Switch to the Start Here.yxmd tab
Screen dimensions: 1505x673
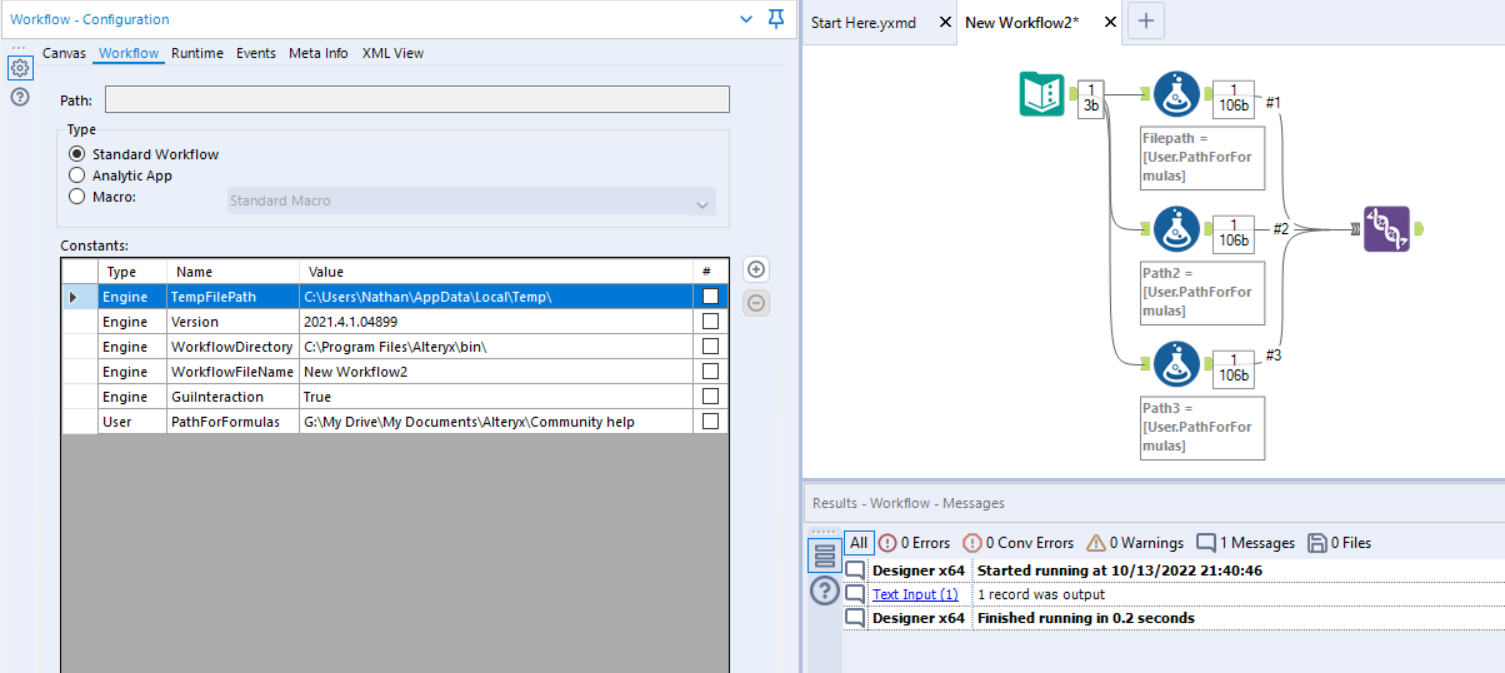(x=863, y=21)
